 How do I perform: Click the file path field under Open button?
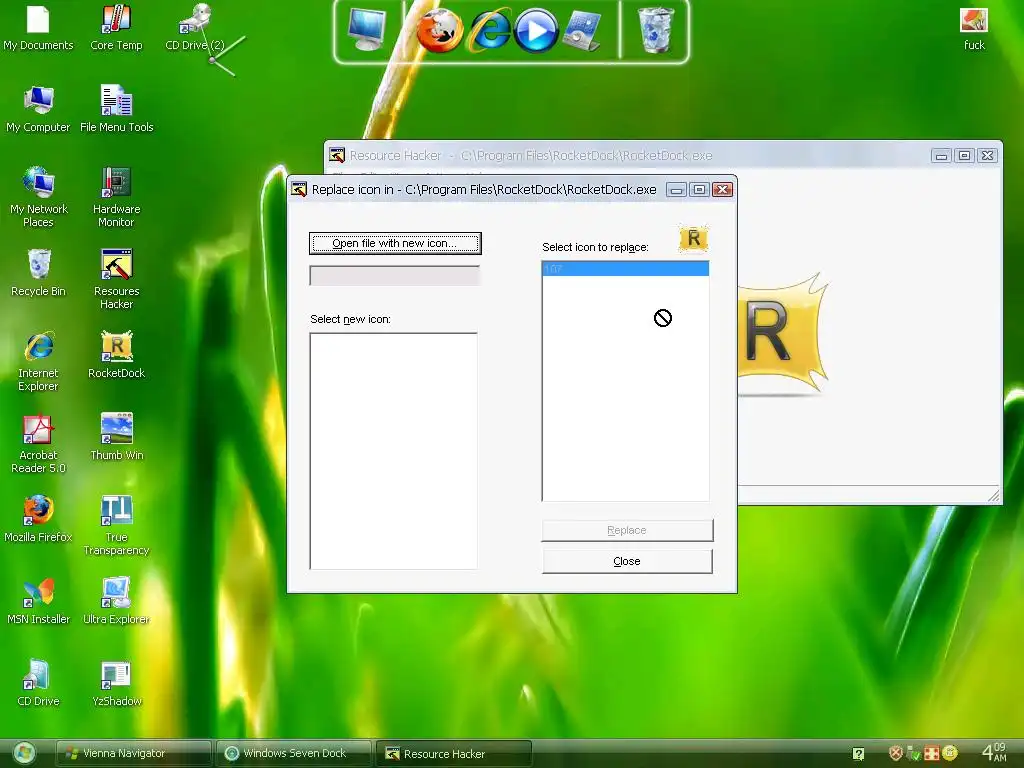(394, 276)
